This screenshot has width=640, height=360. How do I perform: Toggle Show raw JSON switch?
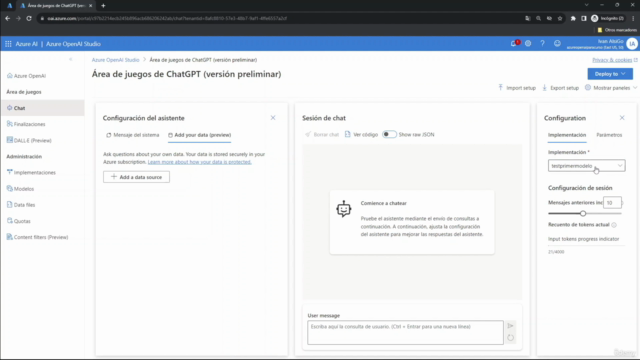tap(389, 134)
